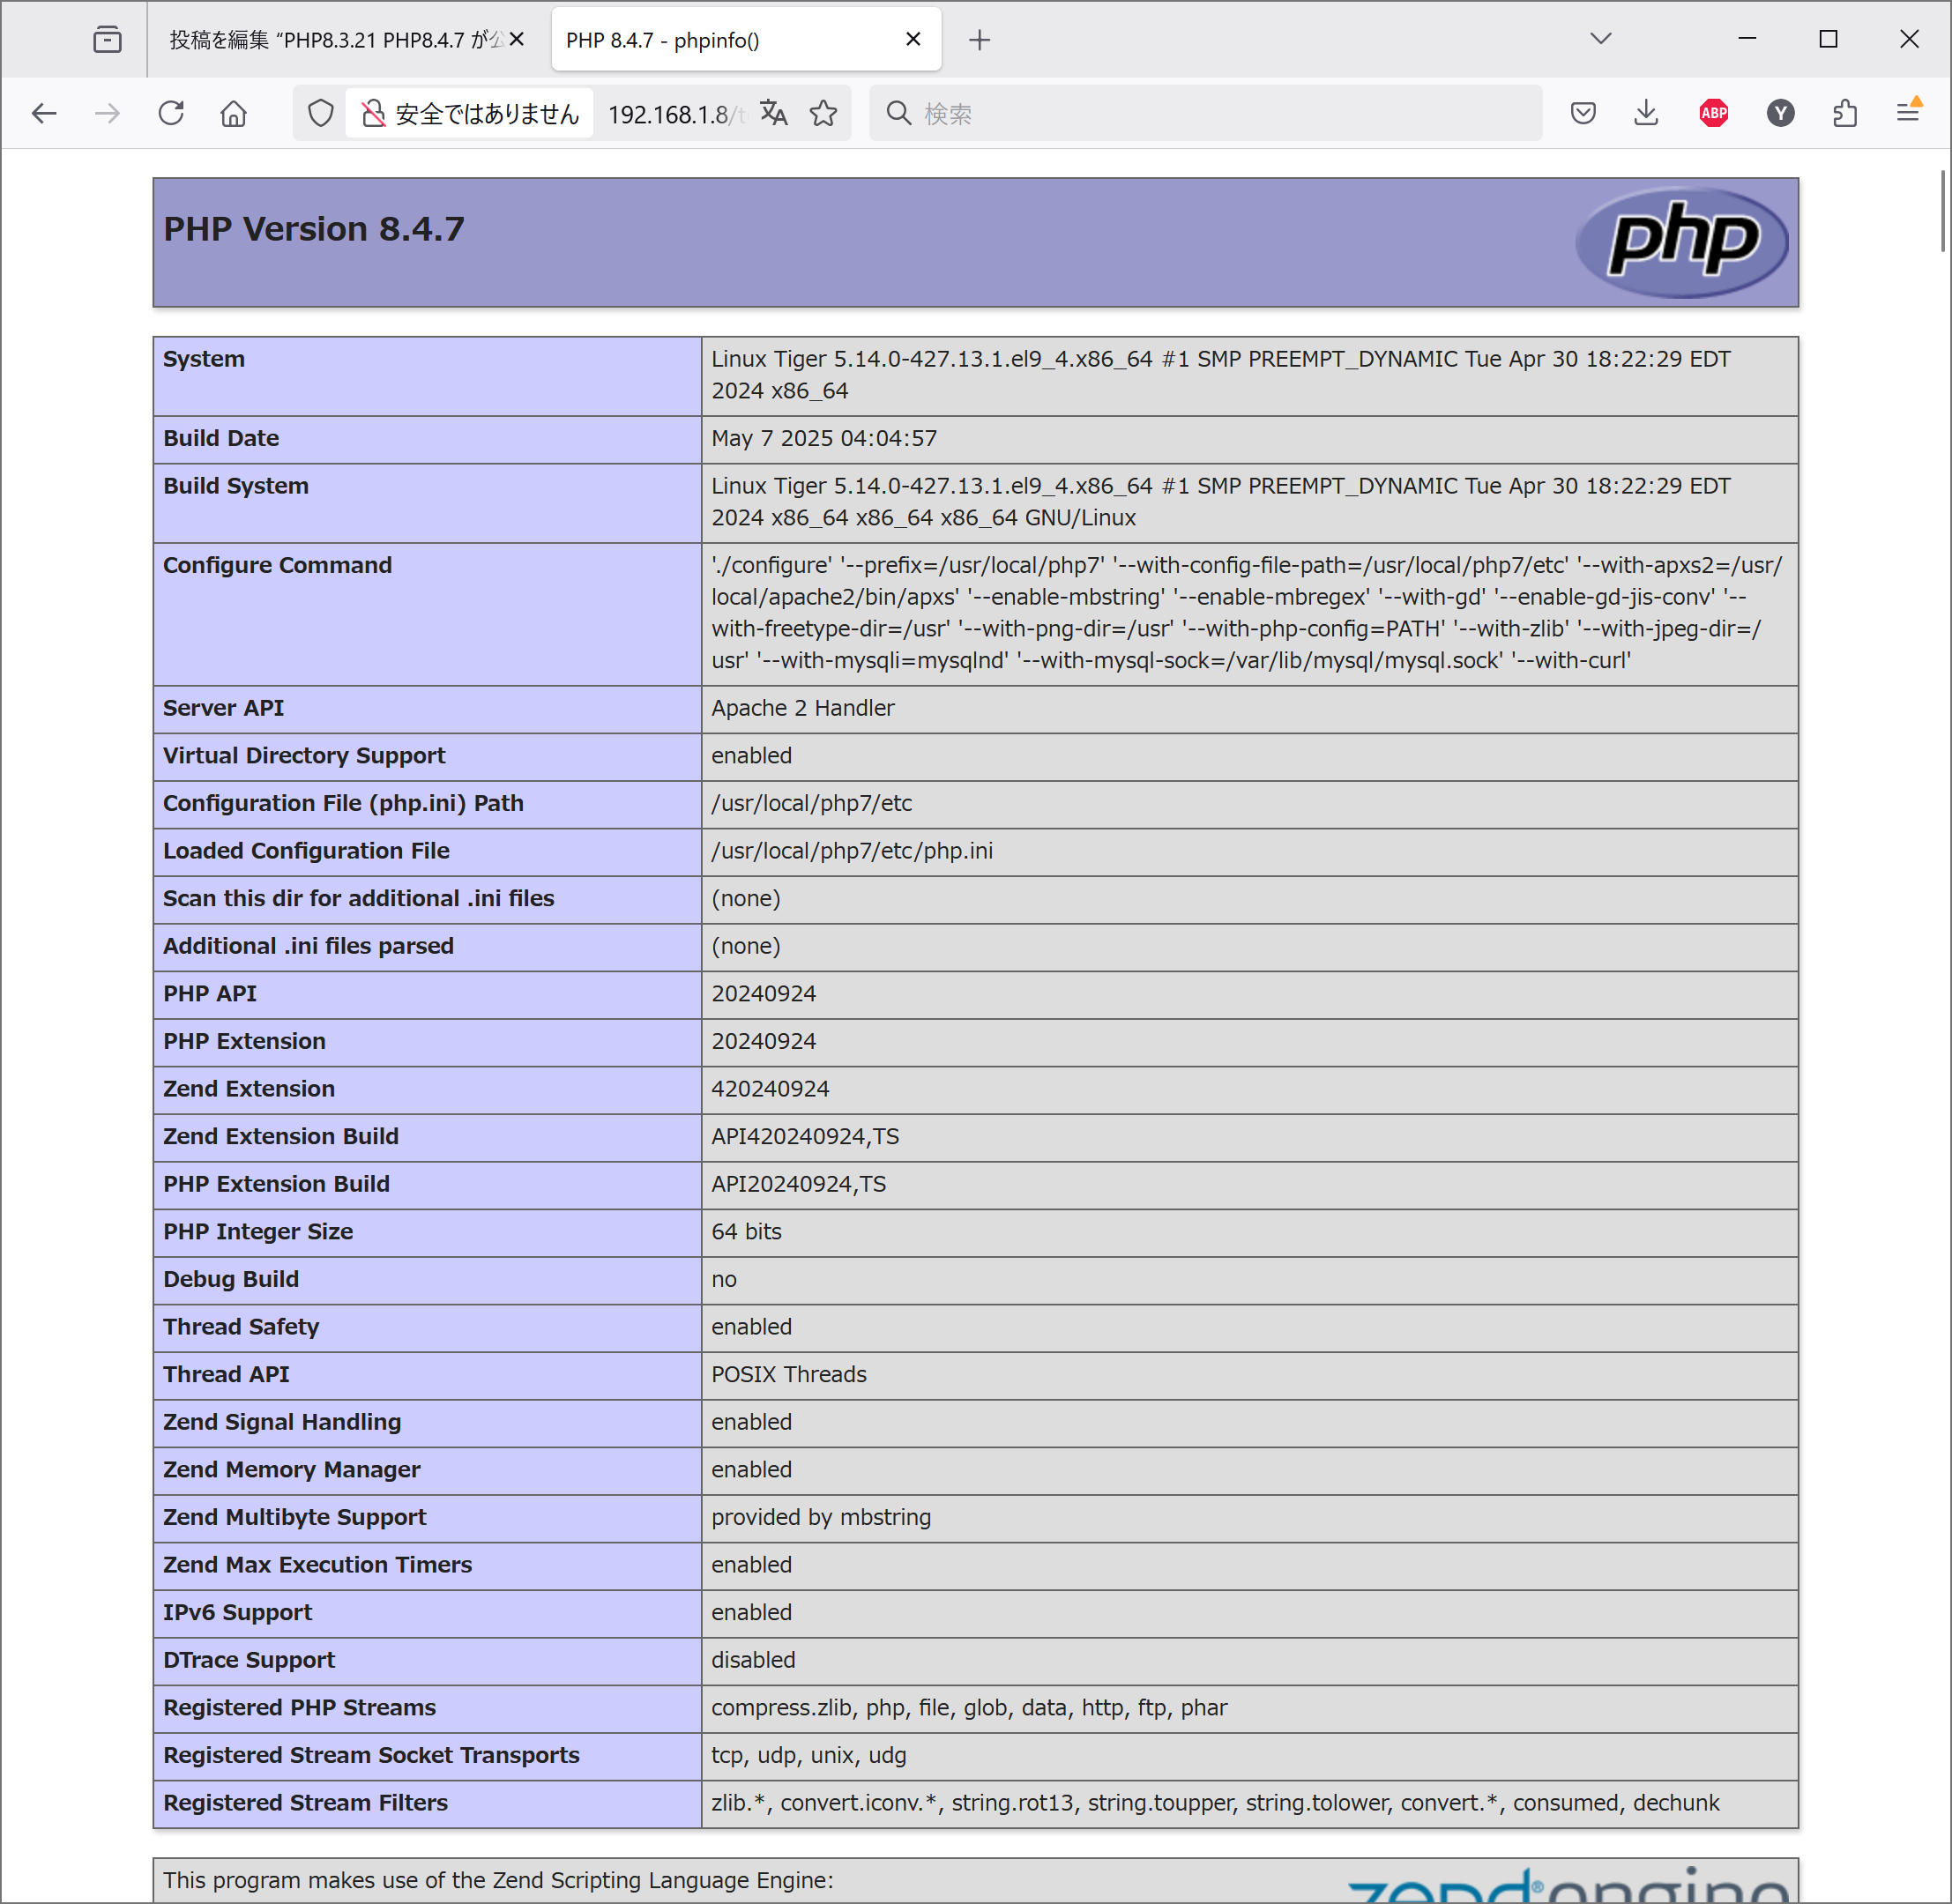Click the Adblock Plus ABP icon

pyautogui.click(x=1713, y=113)
